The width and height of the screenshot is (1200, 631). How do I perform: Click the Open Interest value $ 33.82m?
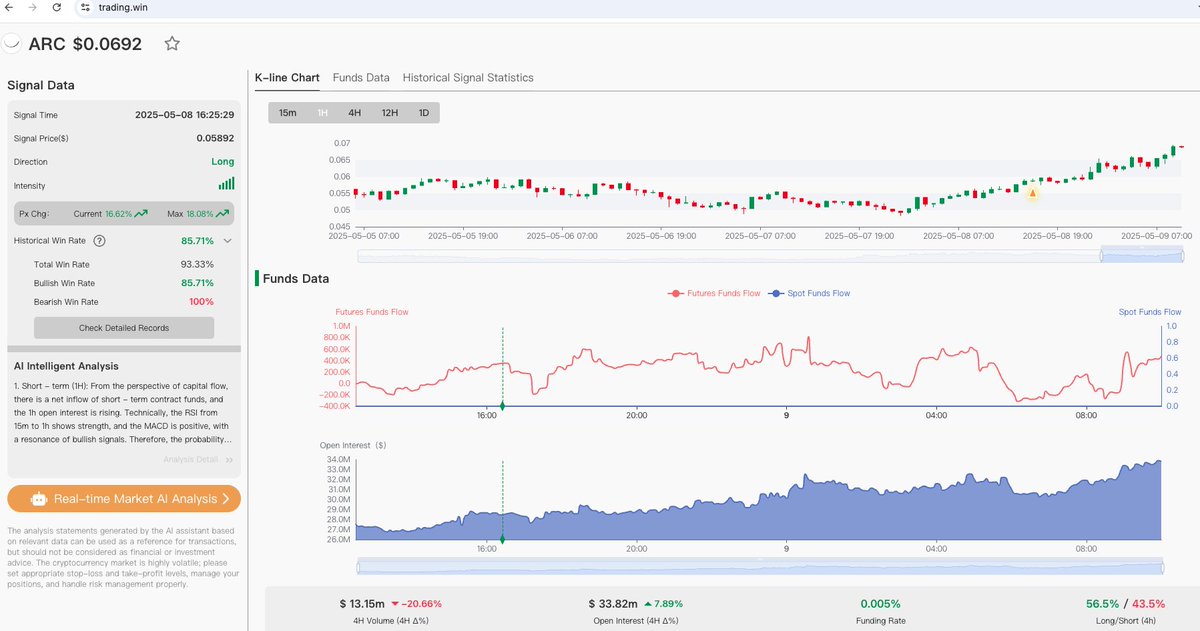click(x=613, y=604)
